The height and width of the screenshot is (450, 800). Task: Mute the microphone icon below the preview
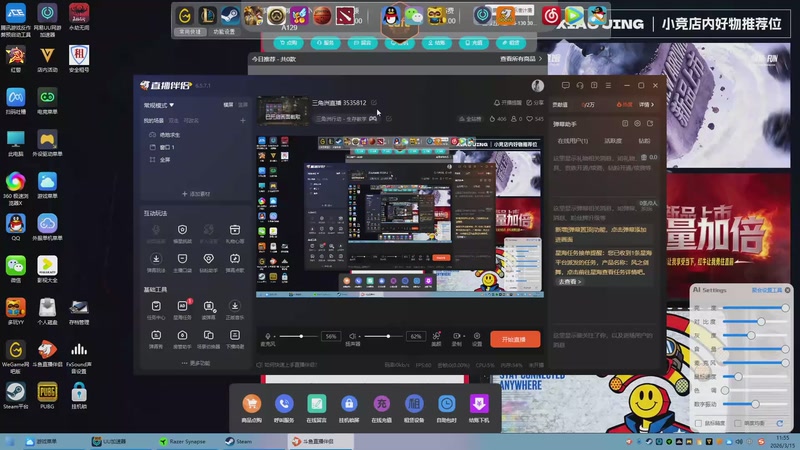(267, 336)
